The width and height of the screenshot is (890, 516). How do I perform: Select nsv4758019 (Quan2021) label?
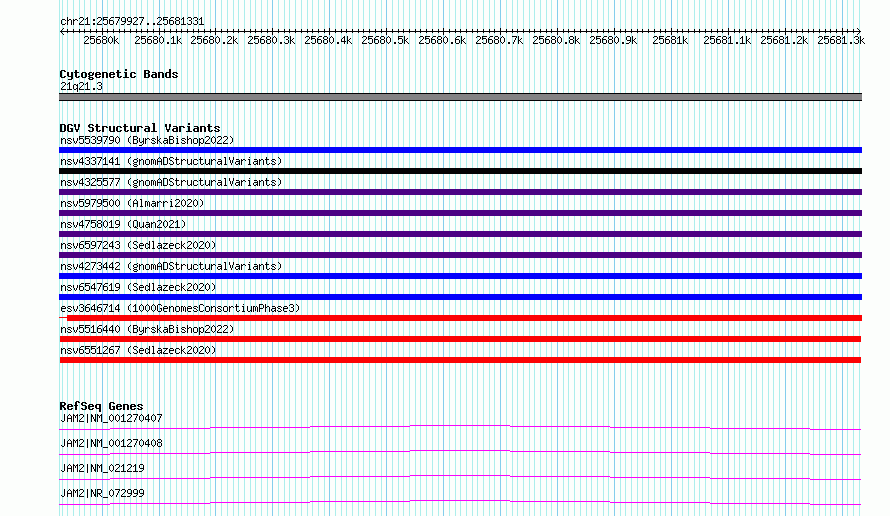click(123, 224)
